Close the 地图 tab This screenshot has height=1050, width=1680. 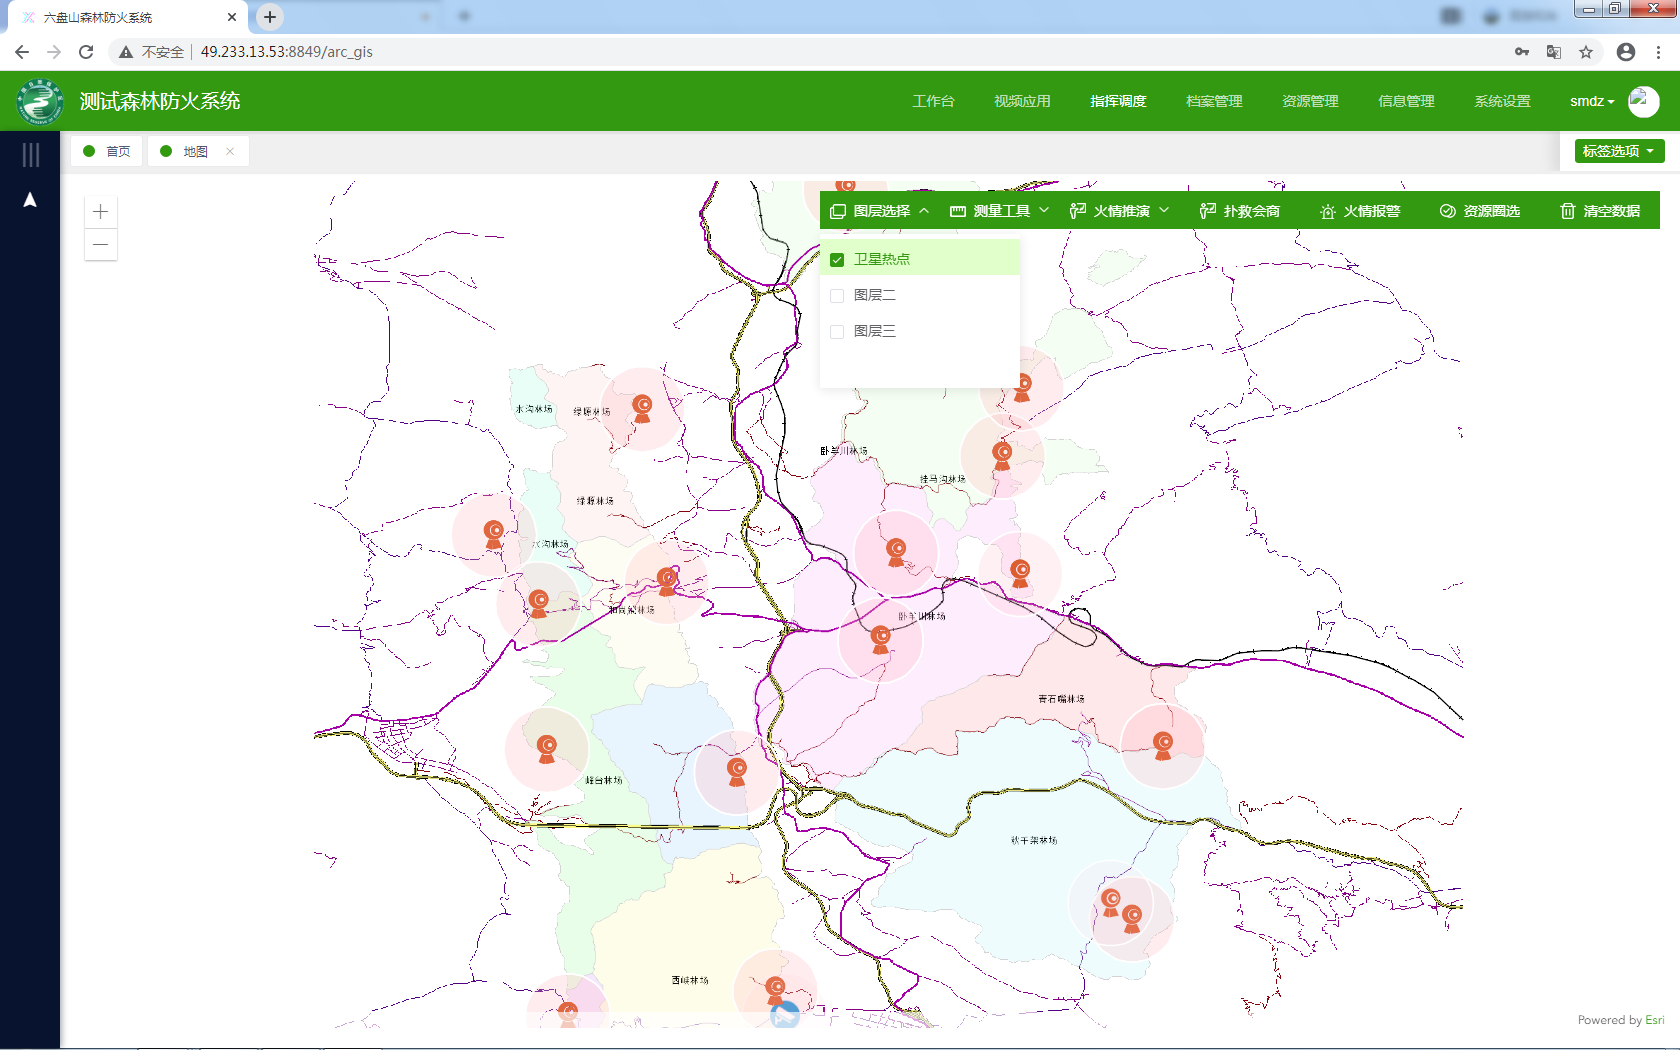[230, 152]
